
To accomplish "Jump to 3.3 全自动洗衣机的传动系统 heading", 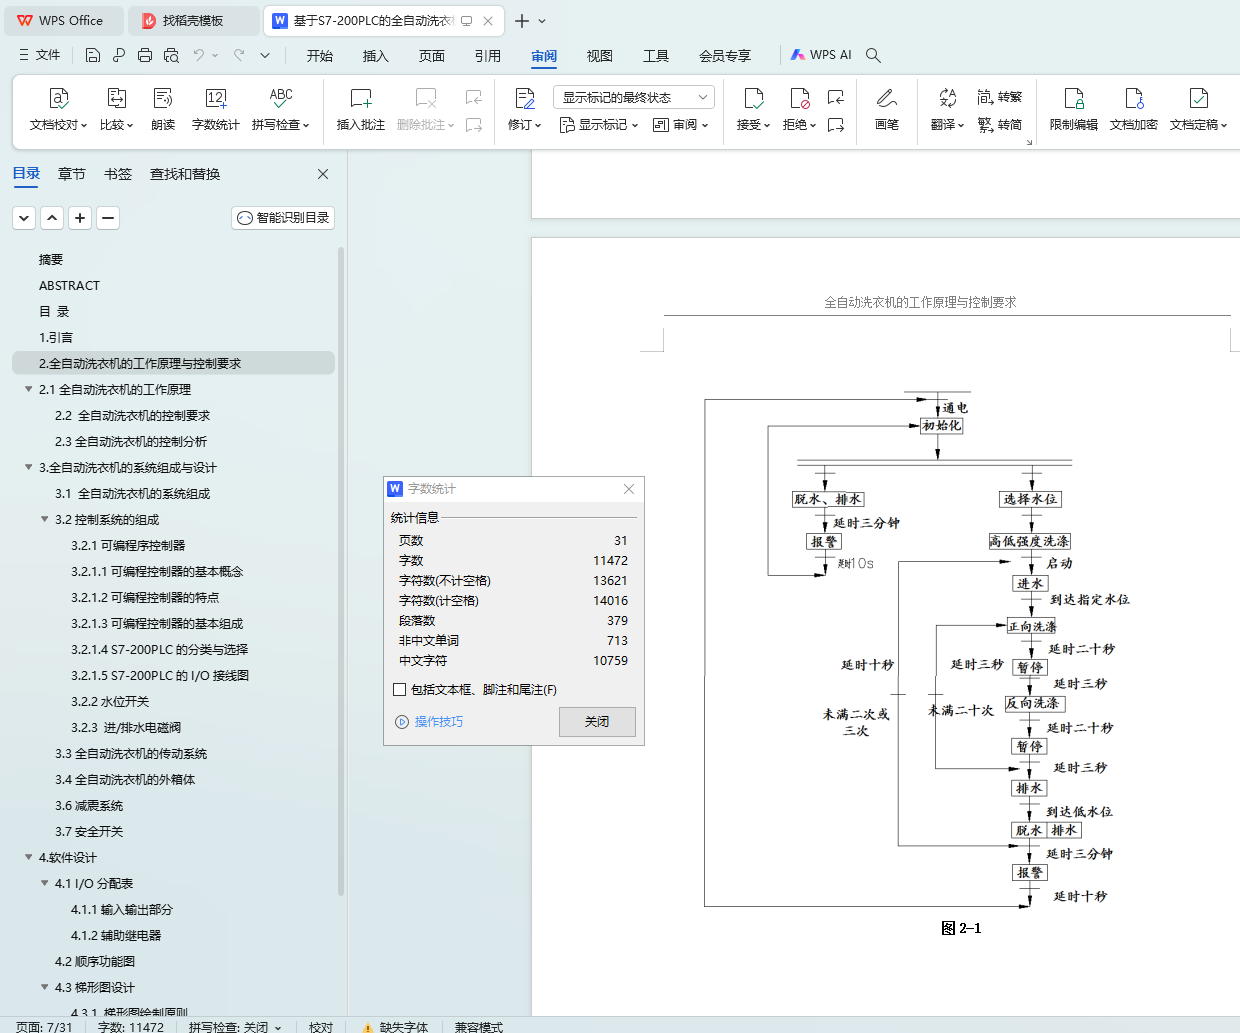I will click(x=131, y=753).
